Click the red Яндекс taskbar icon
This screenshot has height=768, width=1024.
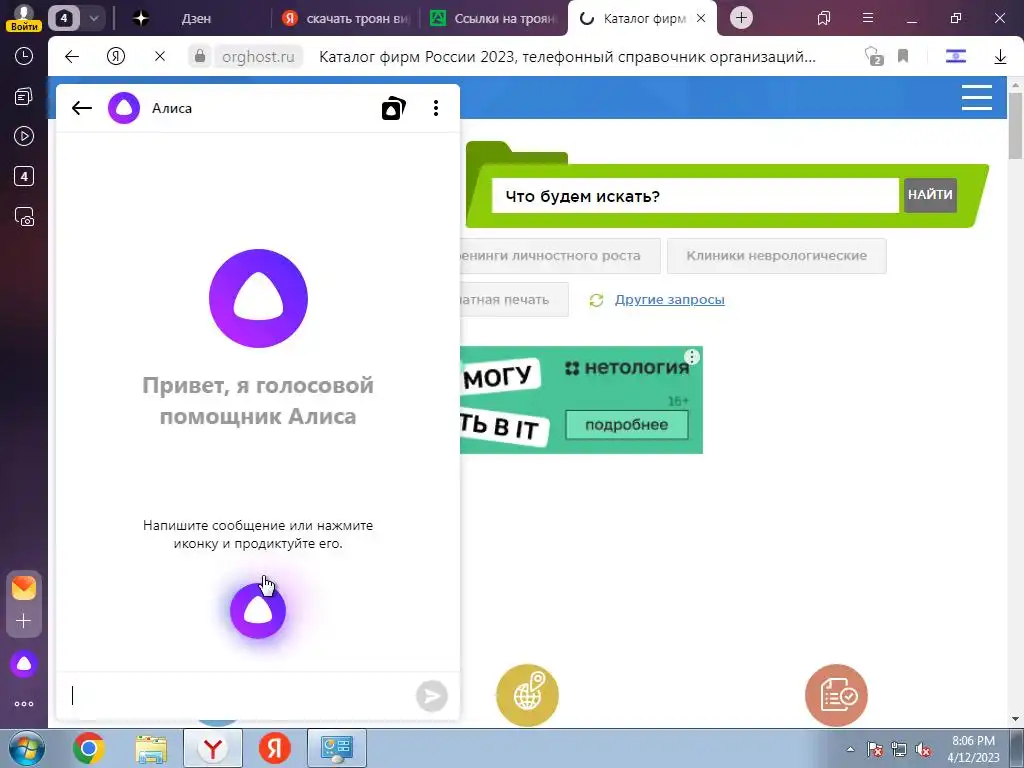(x=274, y=748)
